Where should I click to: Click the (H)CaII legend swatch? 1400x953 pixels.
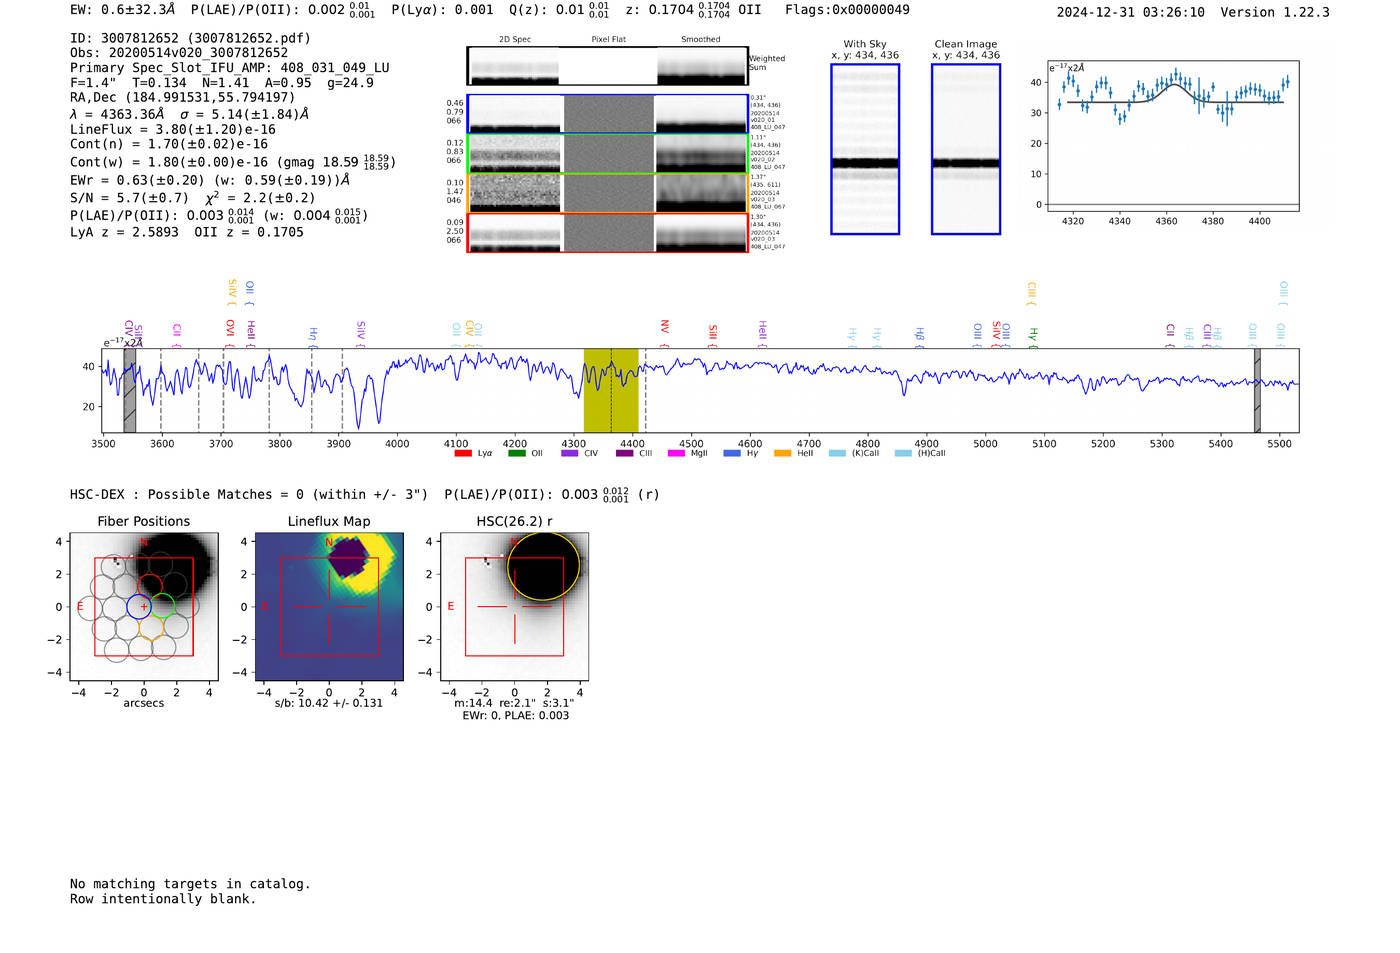(903, 454)
